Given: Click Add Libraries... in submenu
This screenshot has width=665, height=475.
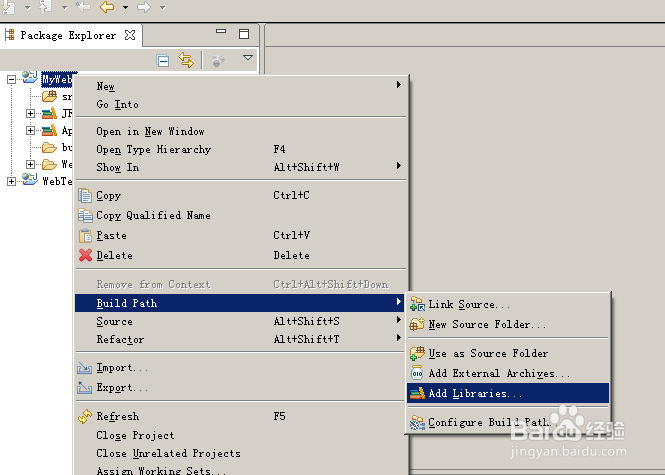Looking at the screenshot, I should pyautogui.click(x=508, y=393).
